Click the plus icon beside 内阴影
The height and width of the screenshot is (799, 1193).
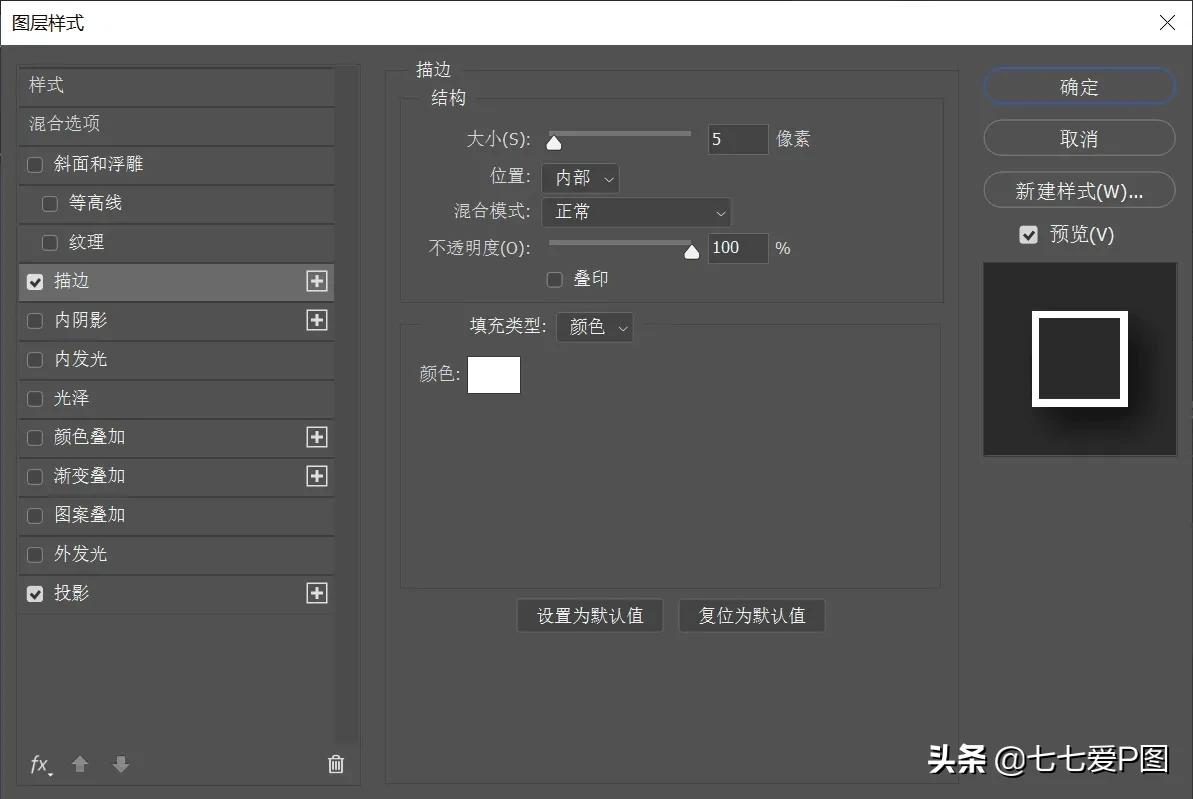(317, 320)
